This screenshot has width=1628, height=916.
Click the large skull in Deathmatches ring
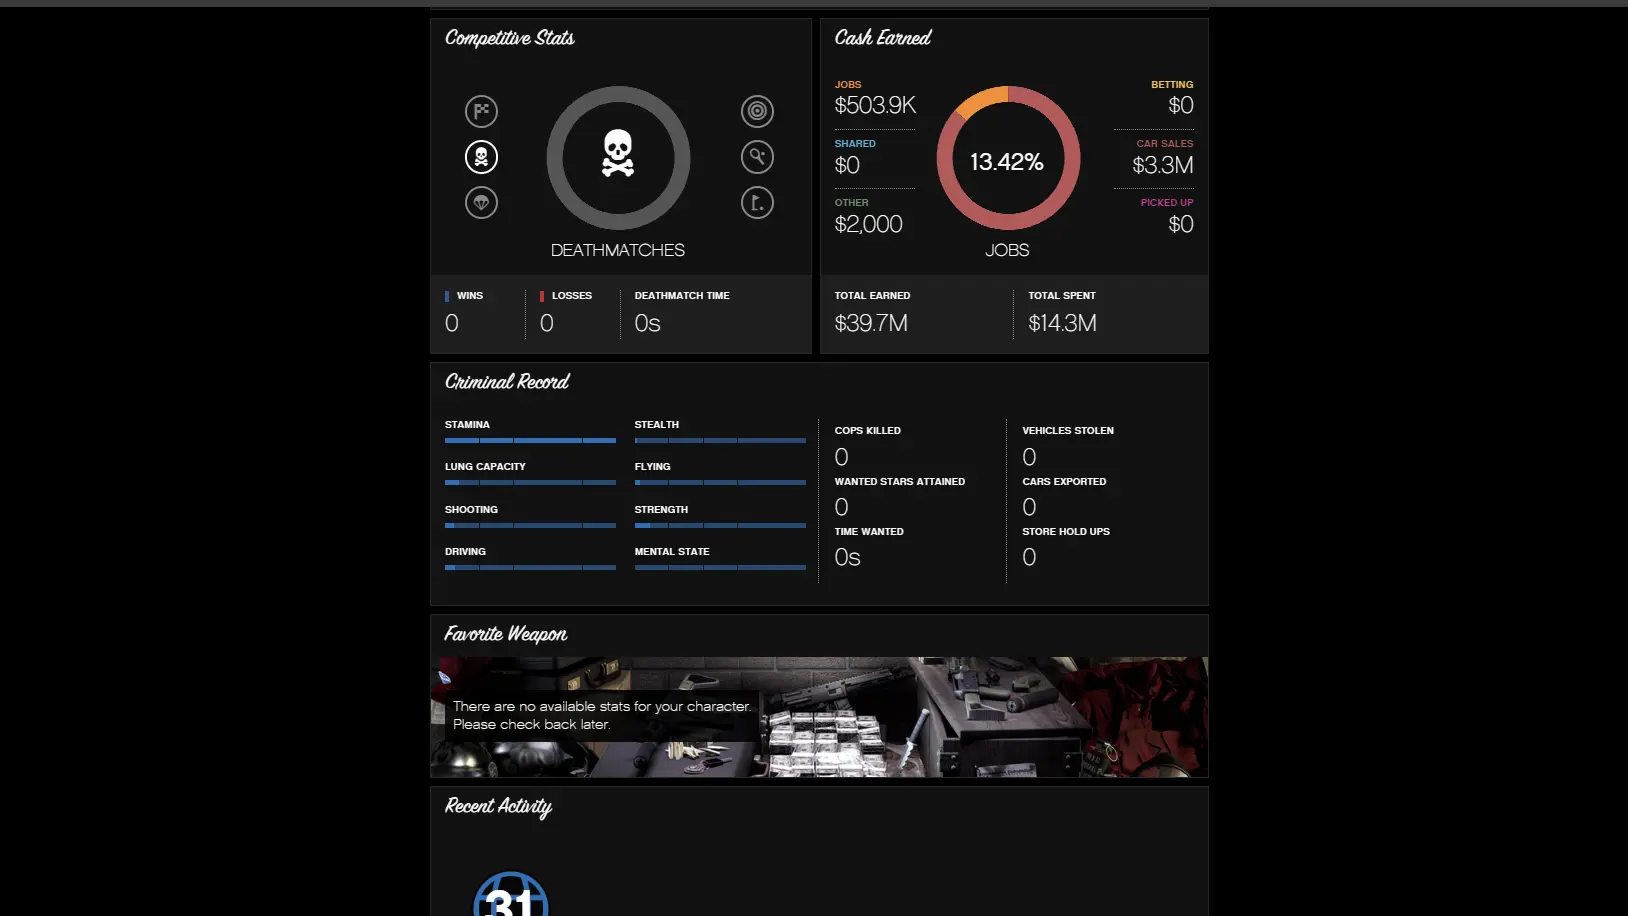618,155
